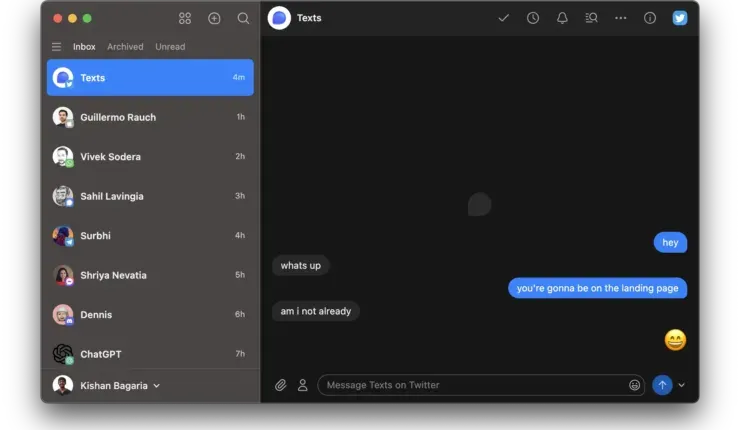Click the clock snooze icon in chat header

click(x=533, y=18)
